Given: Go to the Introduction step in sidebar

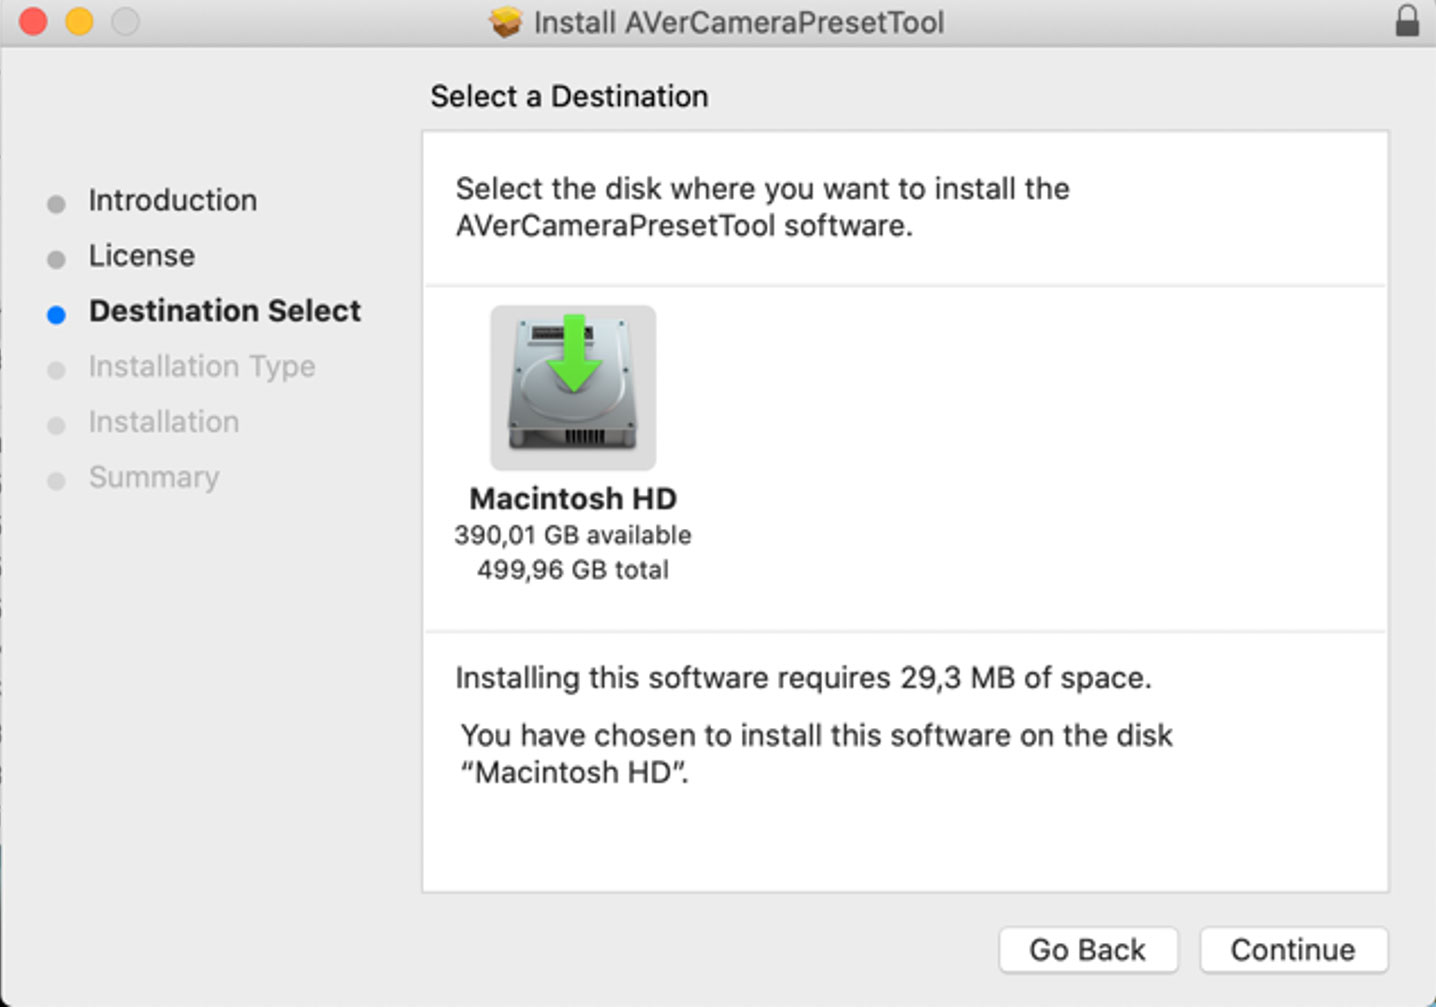Looking at the screenshot, I should [172, 200].
